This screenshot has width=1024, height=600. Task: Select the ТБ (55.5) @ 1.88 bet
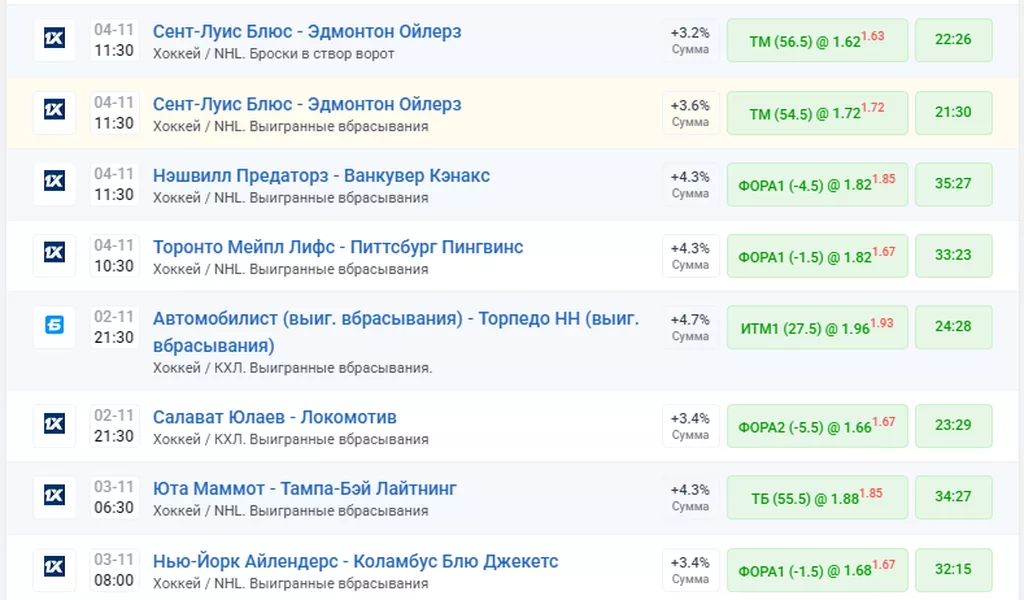817,497
